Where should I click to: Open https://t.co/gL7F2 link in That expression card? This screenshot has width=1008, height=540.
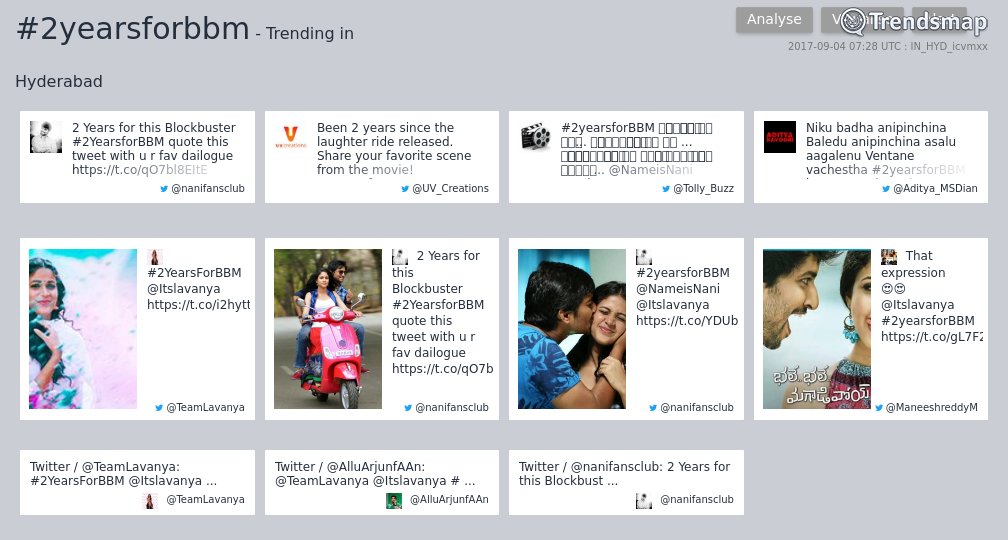[x=932, y=337]
